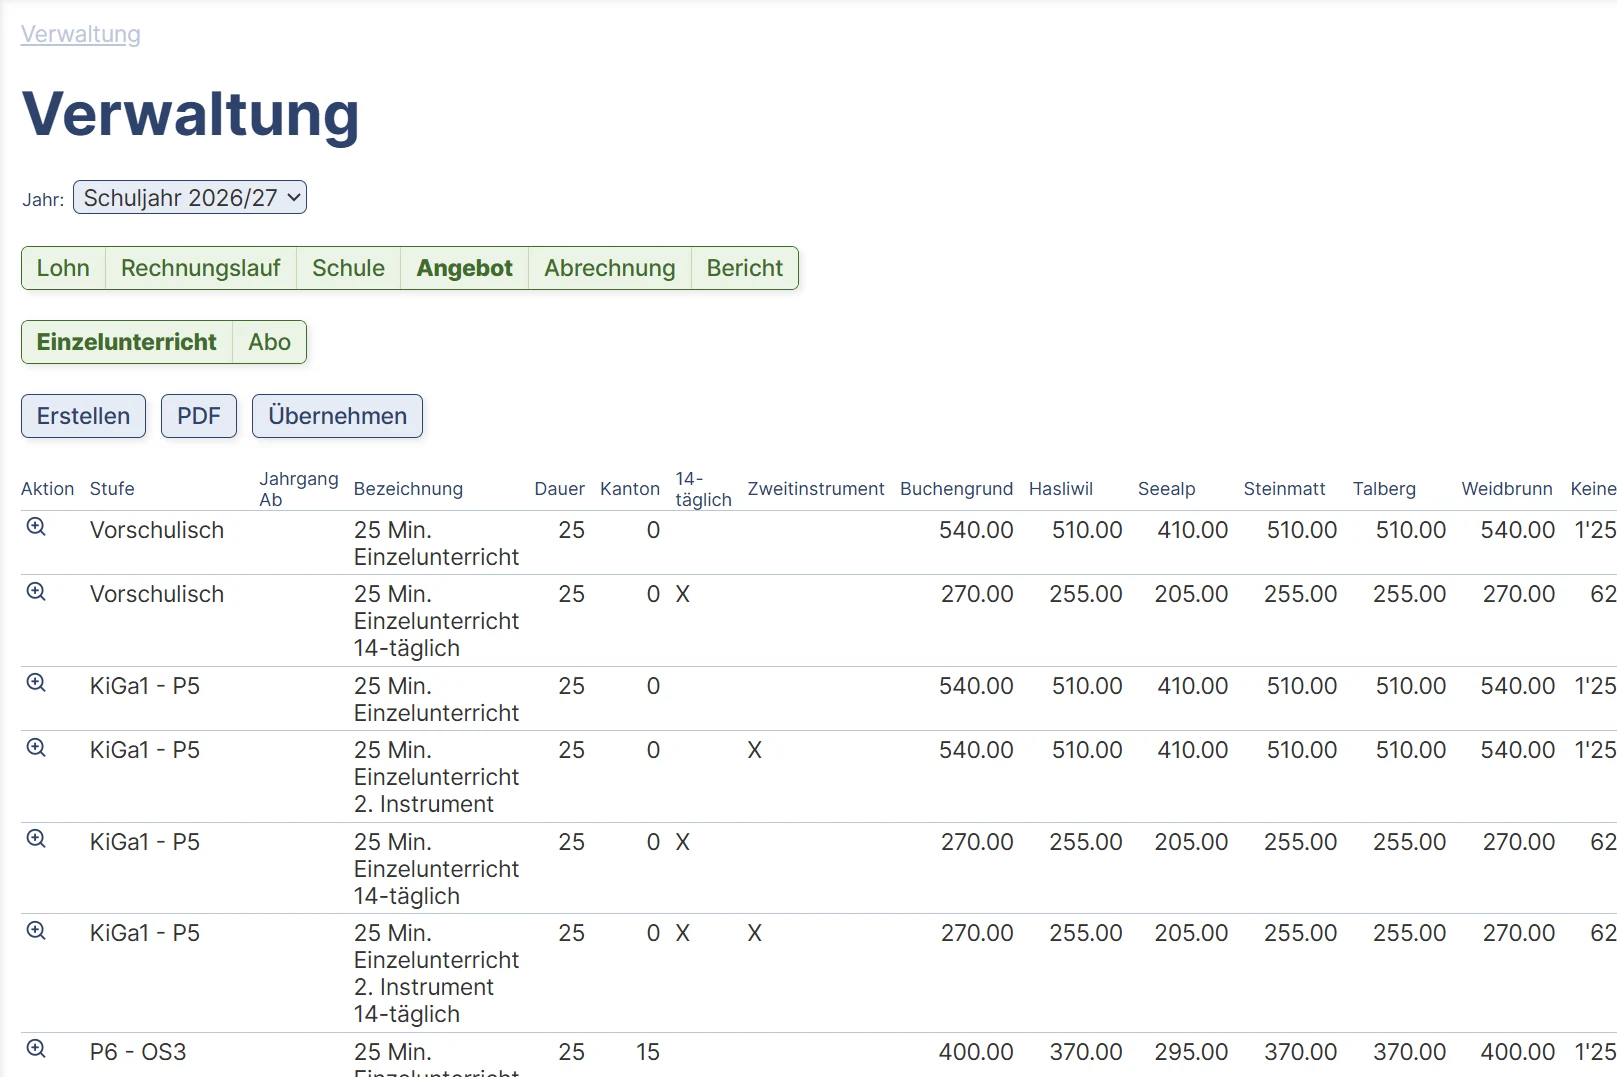This screenshot has height=1077, width=1617.
Task: Select the Einzelunterricht sub-tab
Action: tap(127, 342)
